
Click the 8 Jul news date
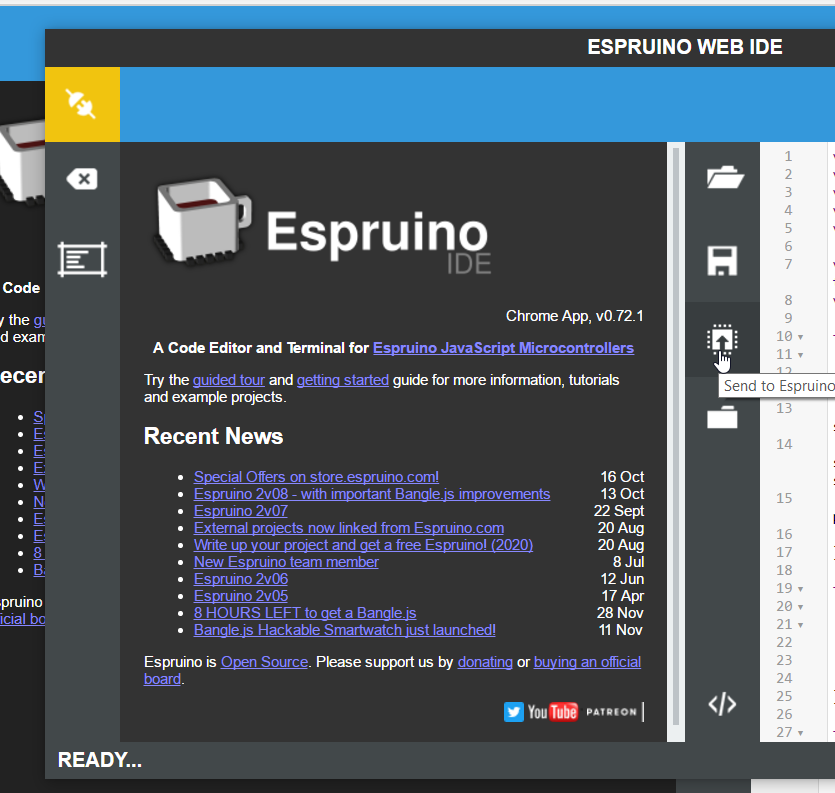(628, 562)
